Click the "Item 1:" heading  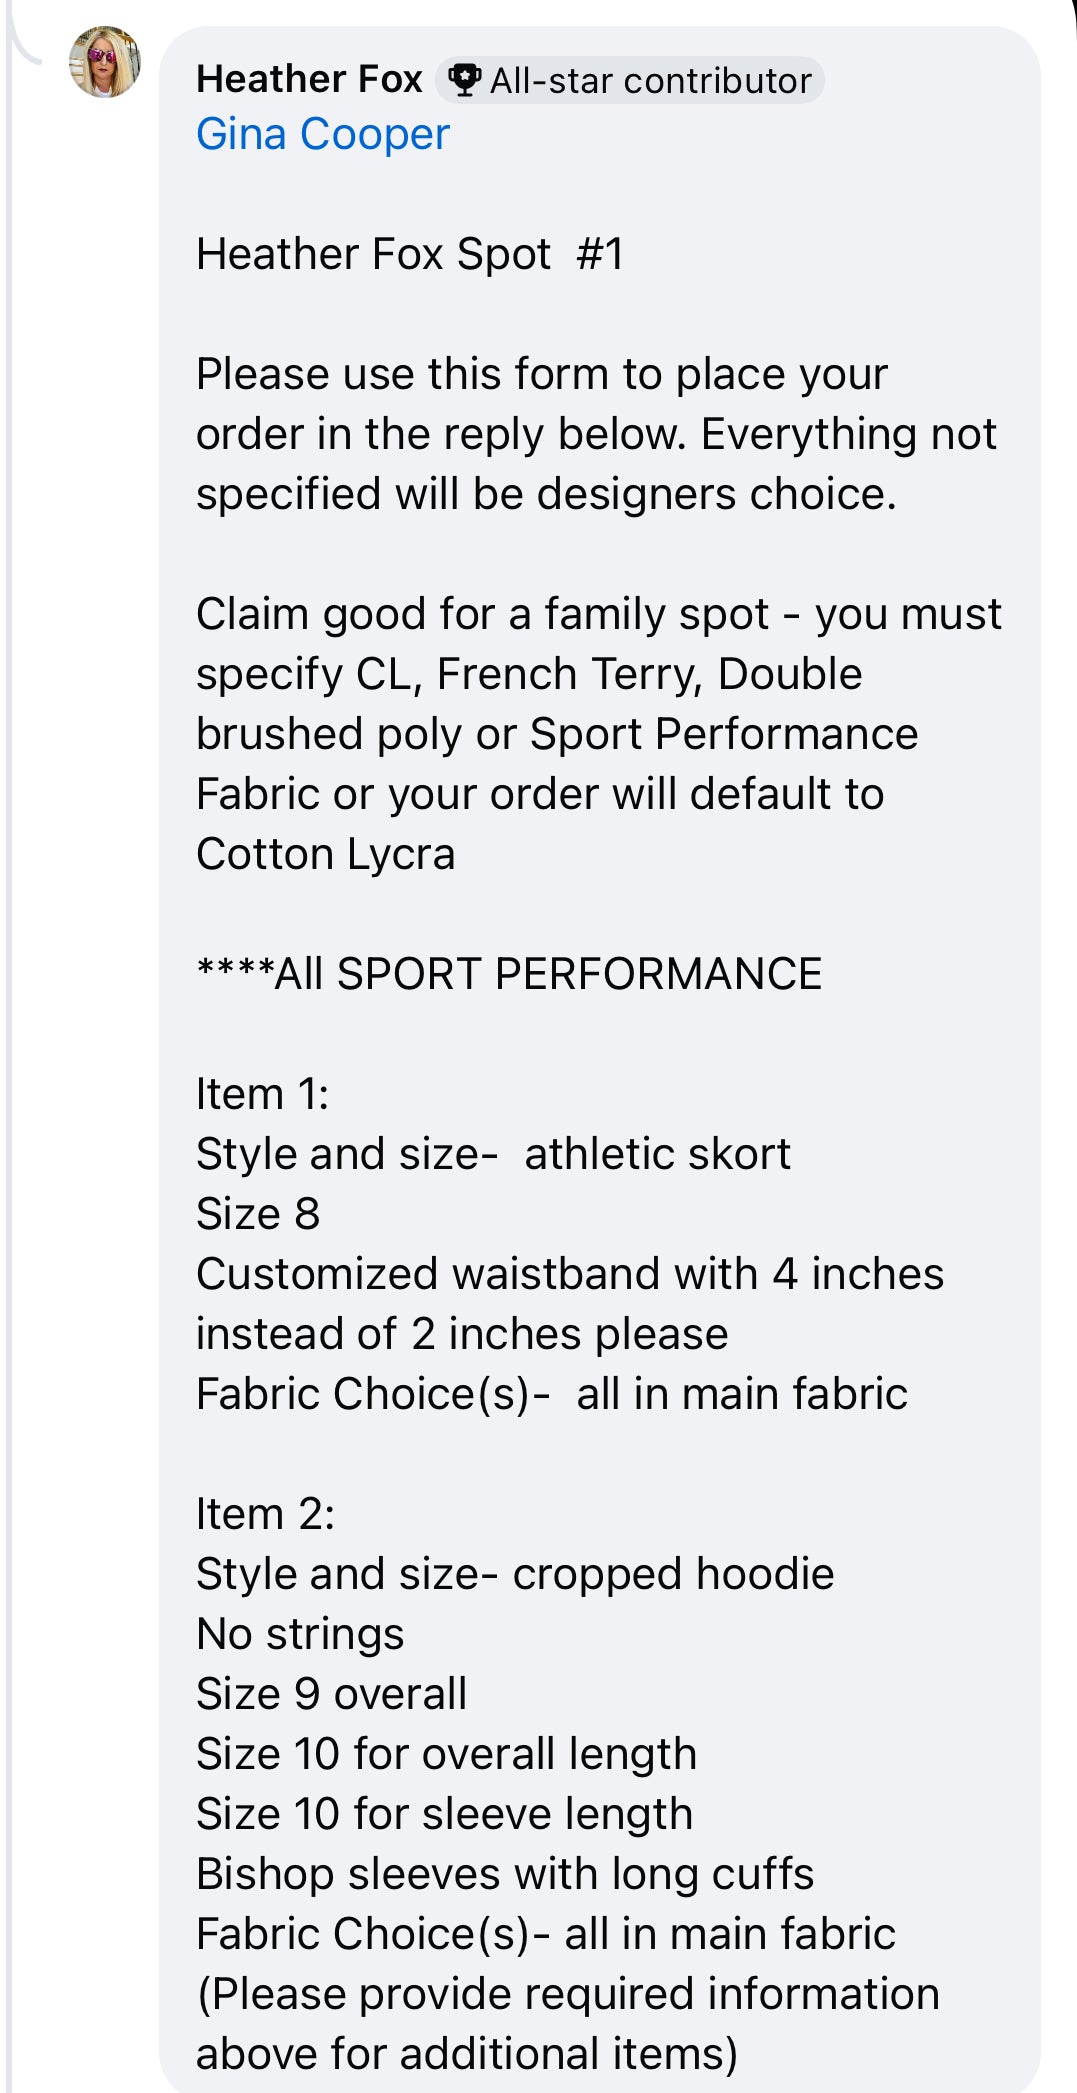pos(262,1094)
